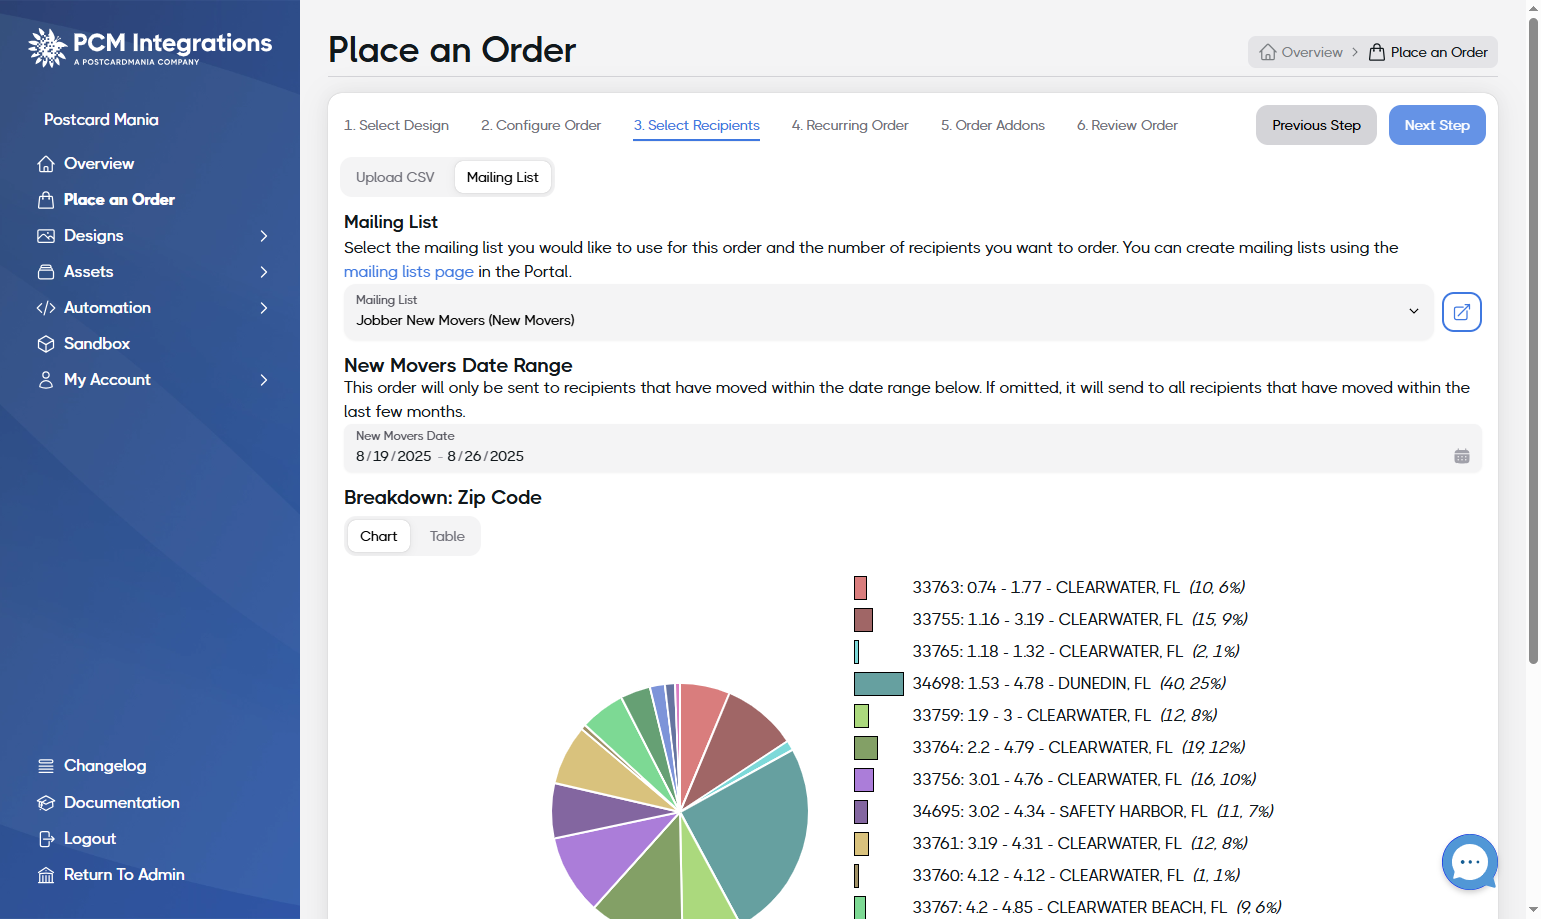Expand the My Account submenu chevron

264,380
